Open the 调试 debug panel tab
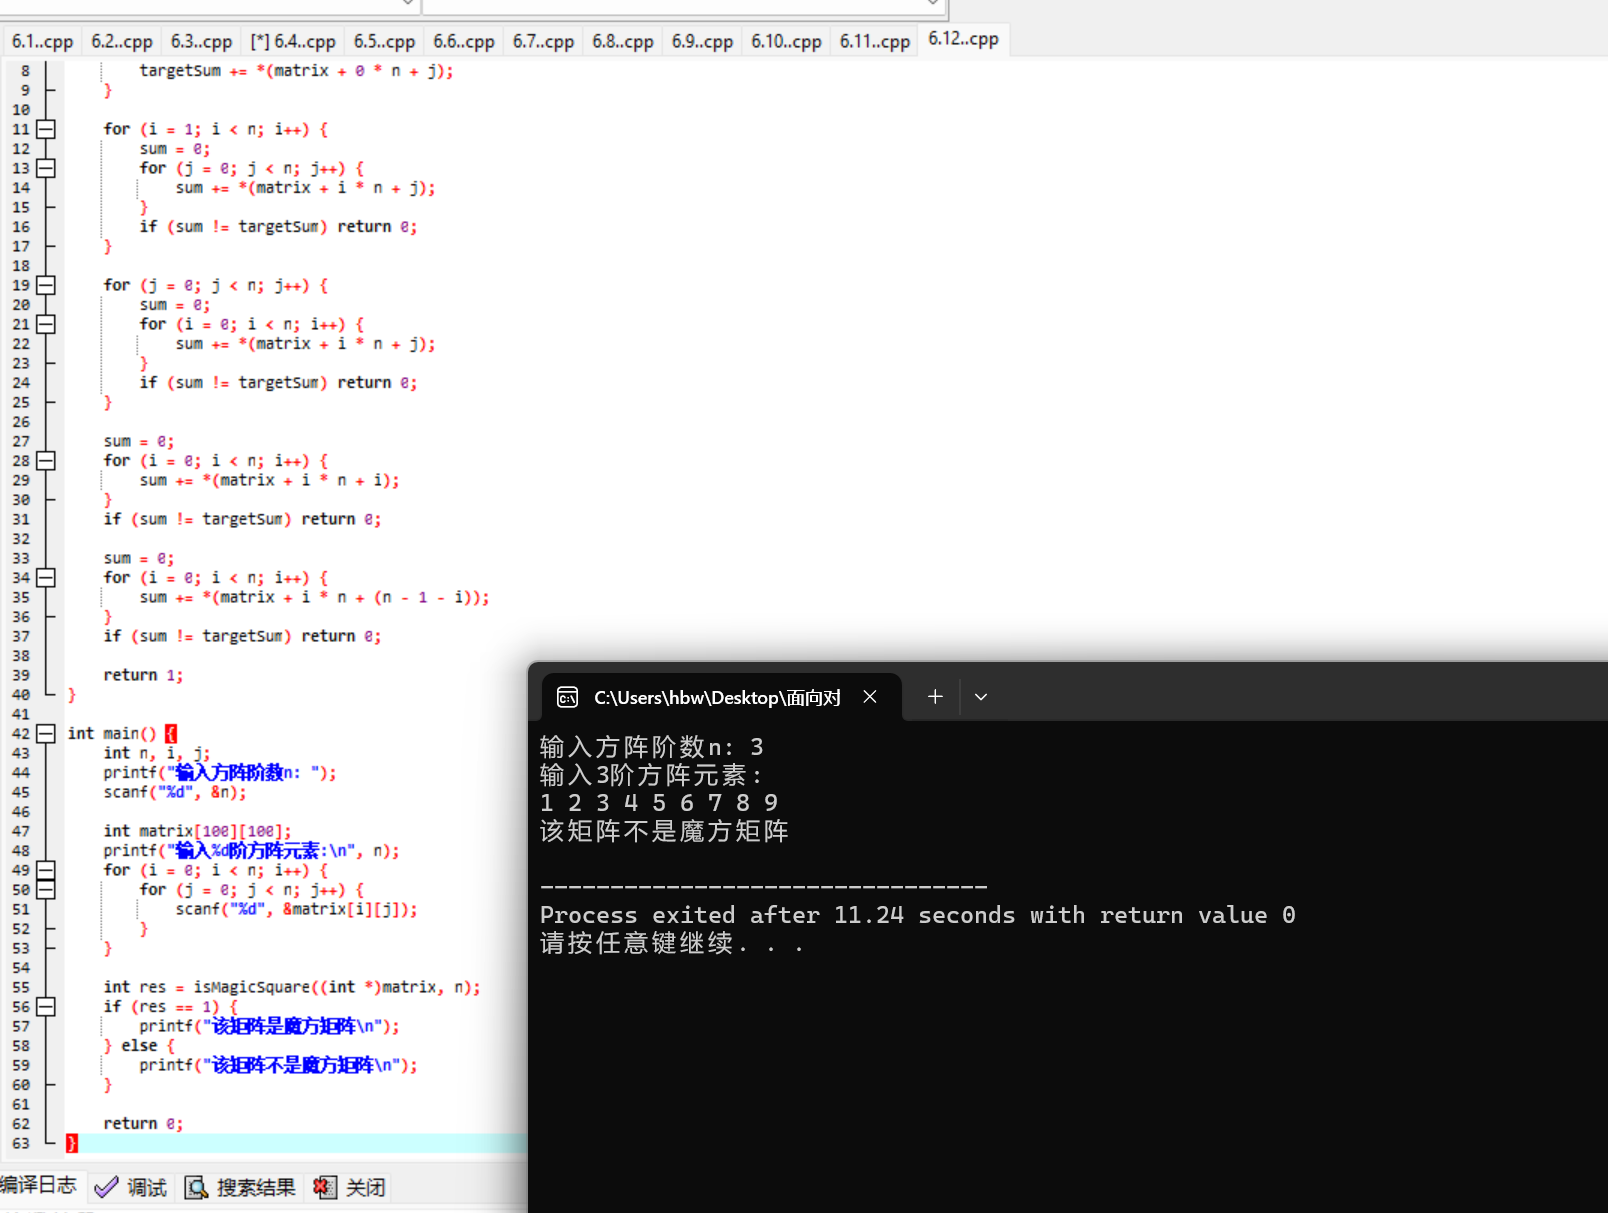This screenshot has height=1213, width=1608. (131, 1187)
